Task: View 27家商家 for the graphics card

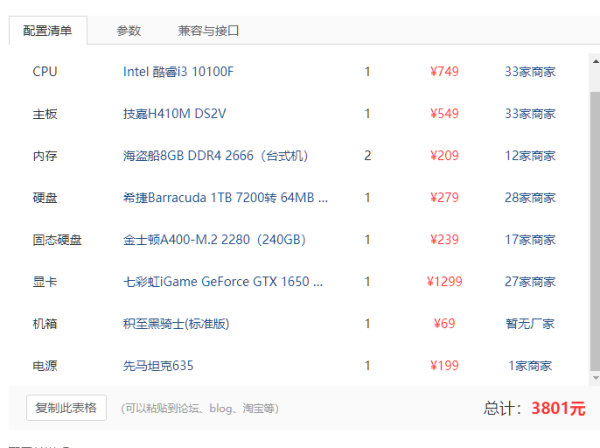Action: 530,282
